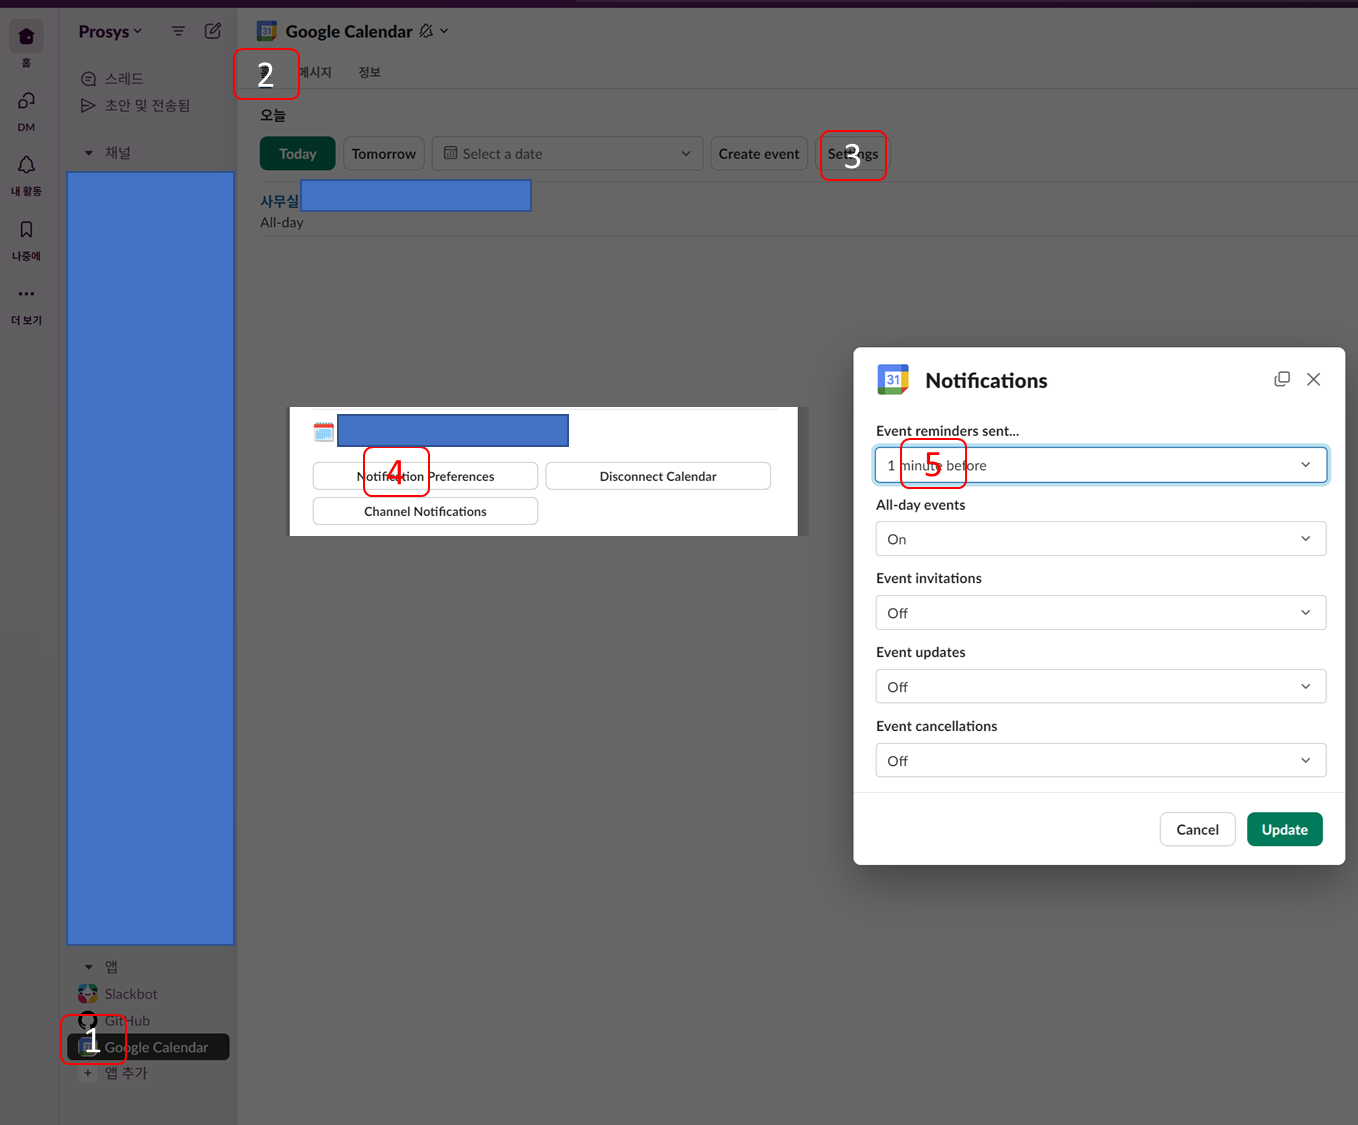Click the Disconnect Calendar button
Screen dimensions: 1358x1125
(x=657, y=476)
